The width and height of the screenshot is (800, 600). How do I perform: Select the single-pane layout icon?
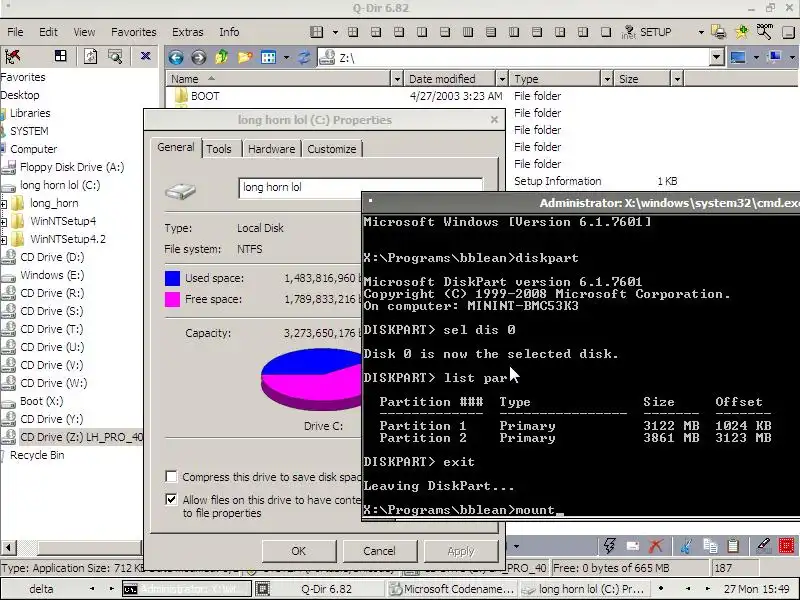click(606, 32)
